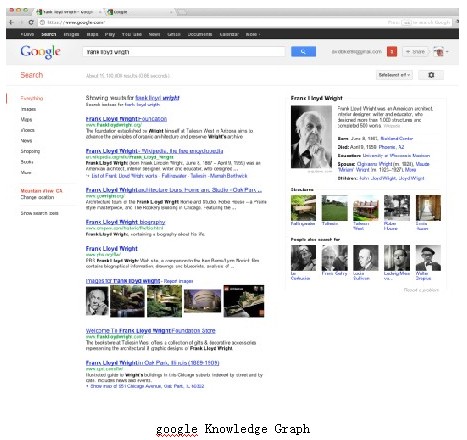
Task: Open the Louis Sullivan person thumbnail
Action: [x=366, y=258]
